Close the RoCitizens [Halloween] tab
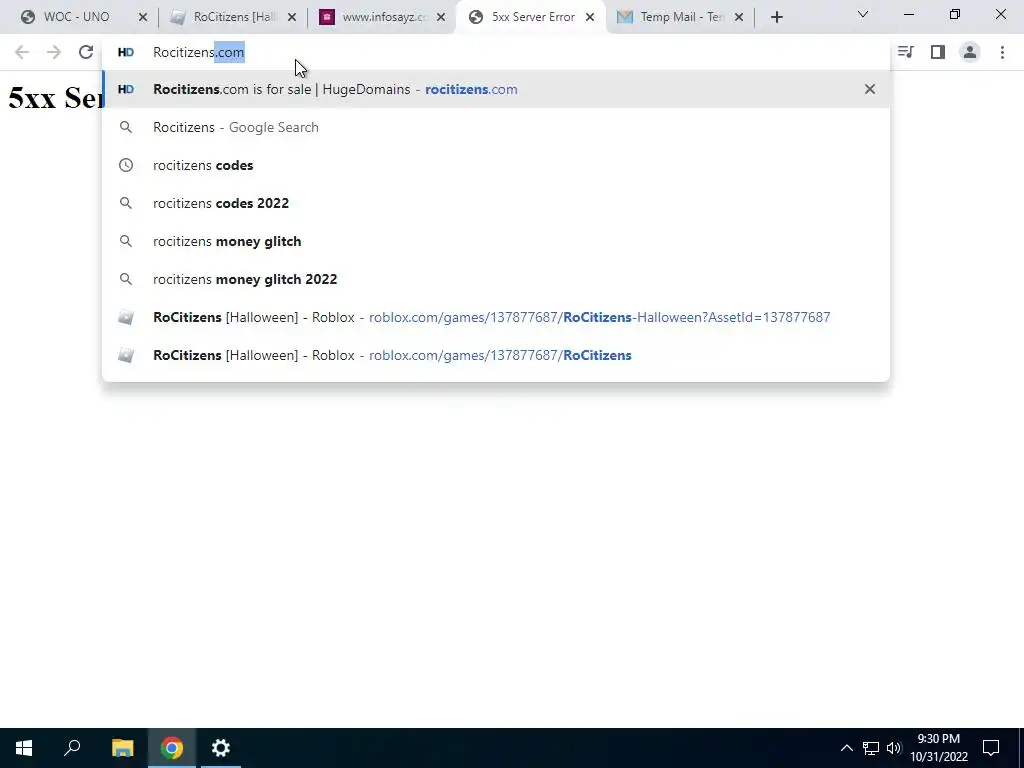 (292, 18)
